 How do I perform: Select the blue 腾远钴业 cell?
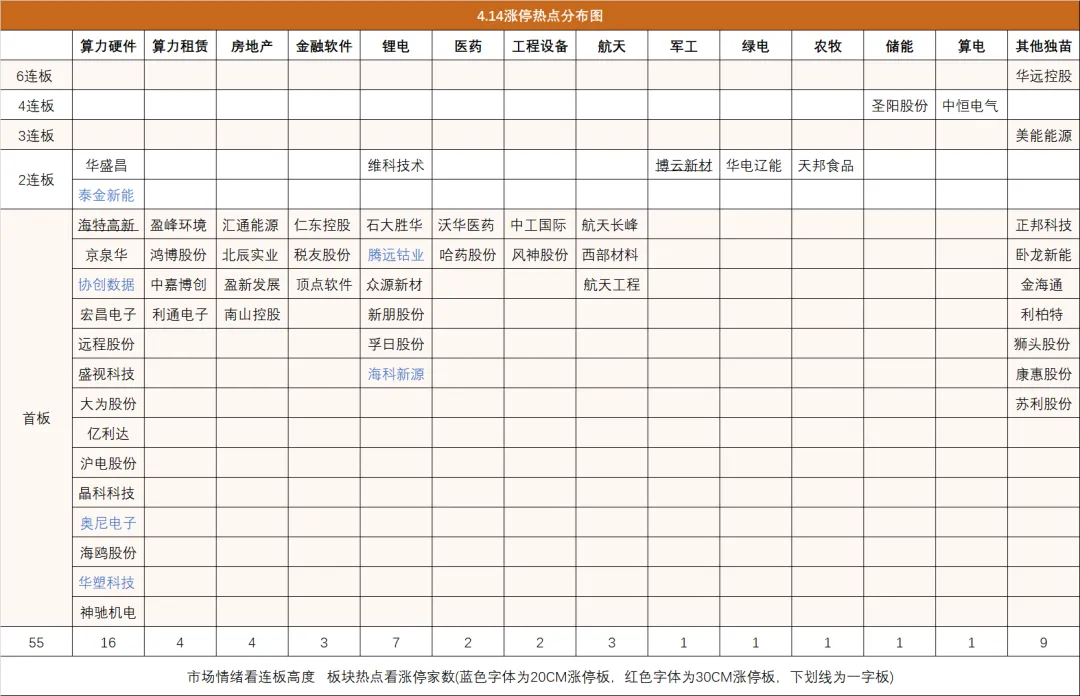coord(396,255)
